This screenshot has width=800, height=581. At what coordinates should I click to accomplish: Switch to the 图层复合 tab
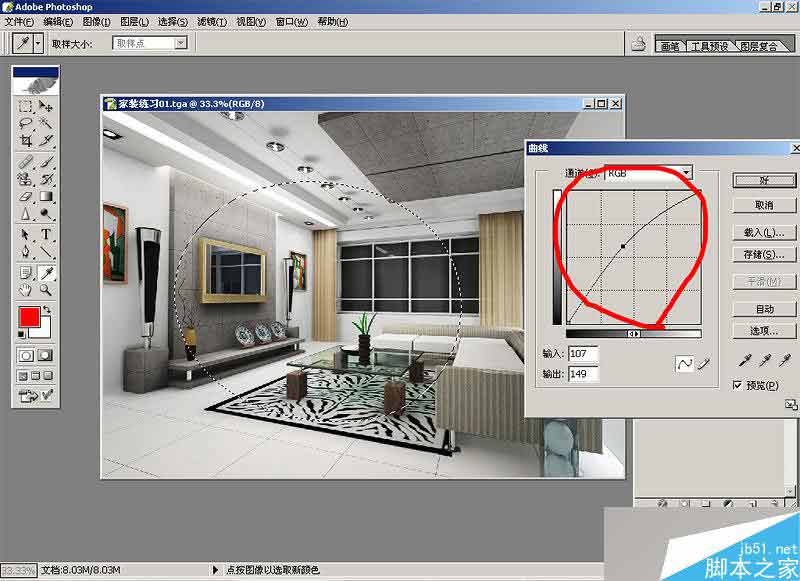[759, 46]
